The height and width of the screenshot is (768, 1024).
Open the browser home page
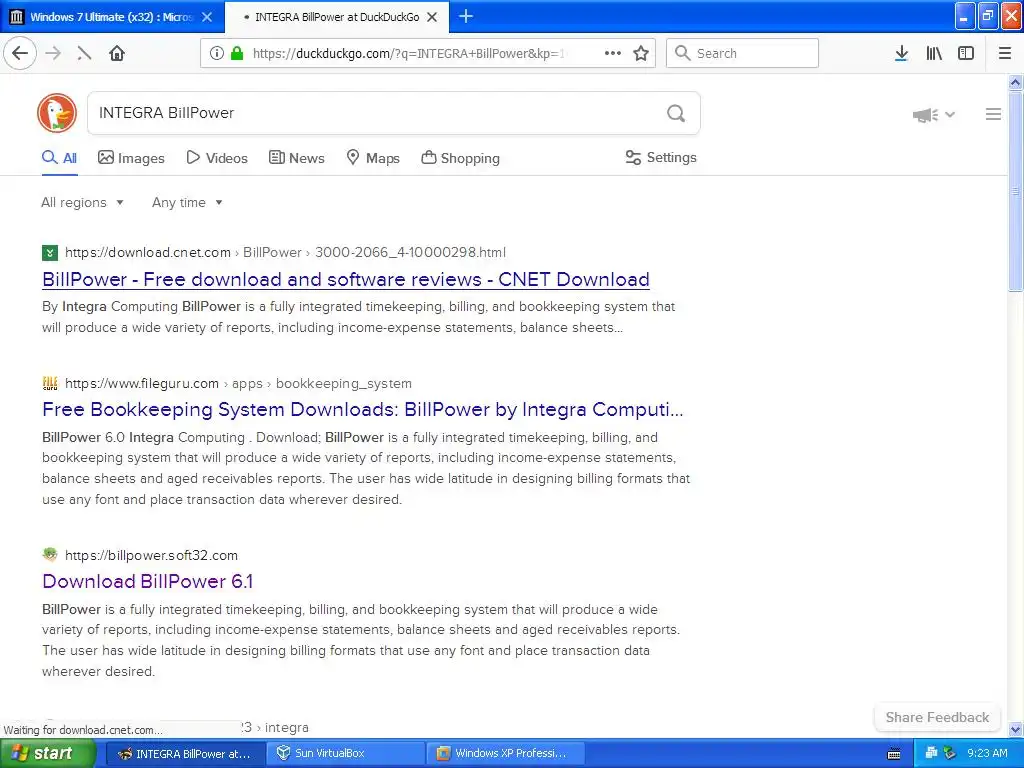[117, 53]
